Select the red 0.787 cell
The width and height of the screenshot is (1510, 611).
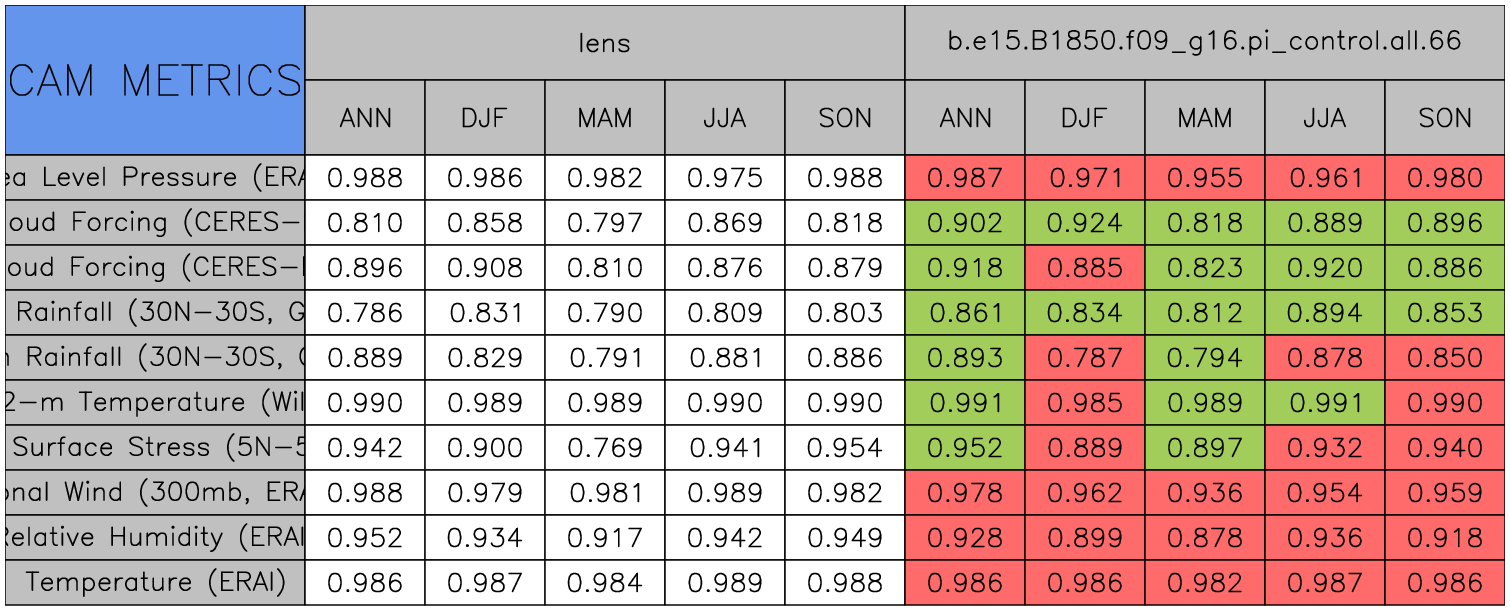1085,358
